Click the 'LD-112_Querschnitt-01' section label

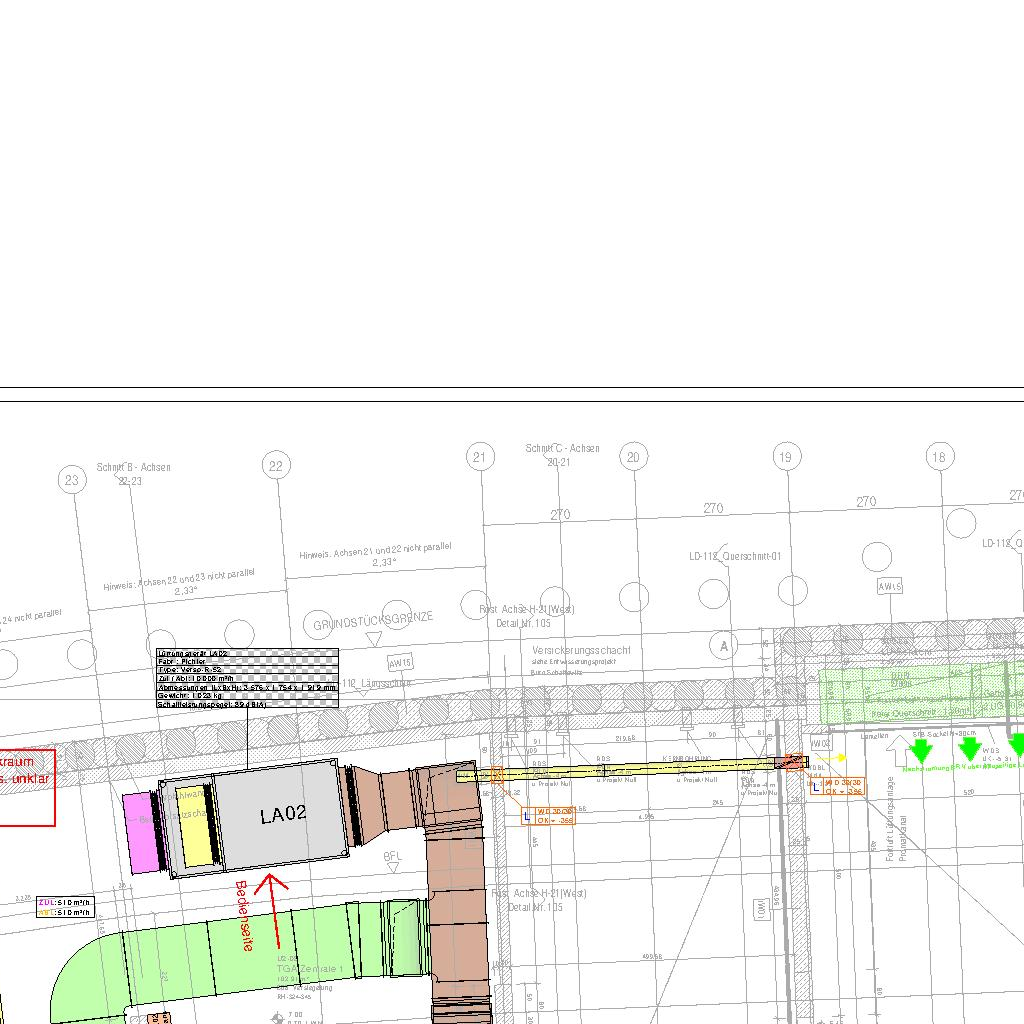735,556
